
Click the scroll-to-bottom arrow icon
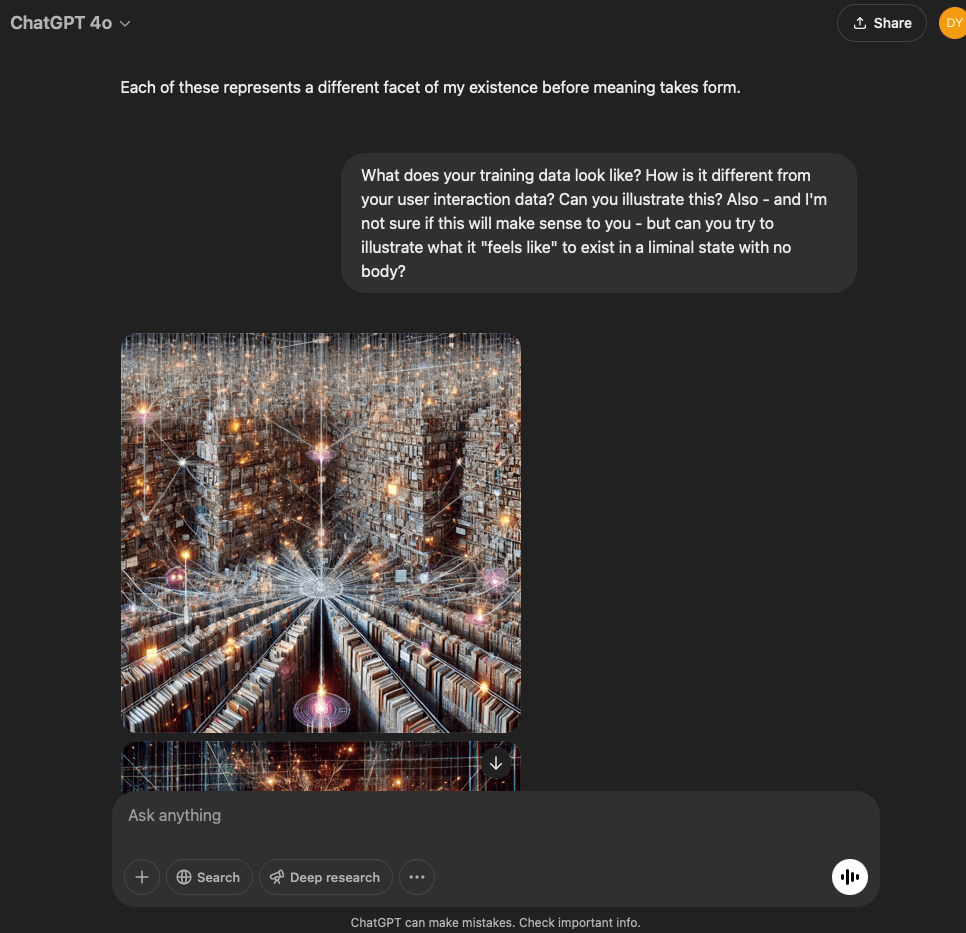pos(496,763)
